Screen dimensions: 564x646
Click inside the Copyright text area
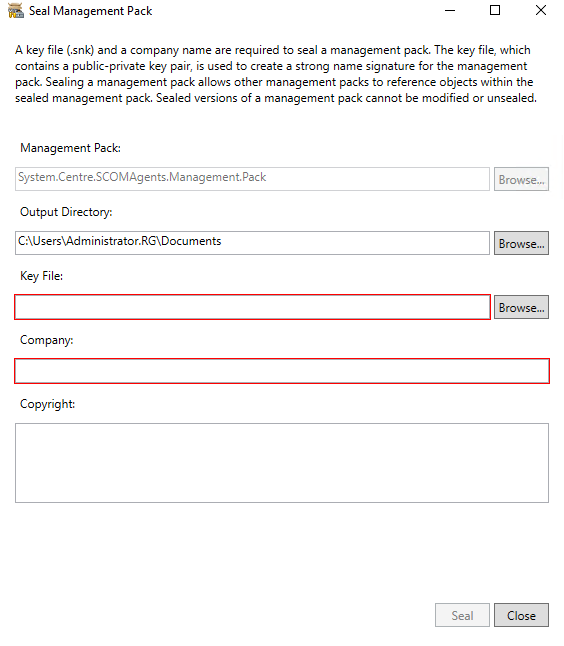[282, 463]
